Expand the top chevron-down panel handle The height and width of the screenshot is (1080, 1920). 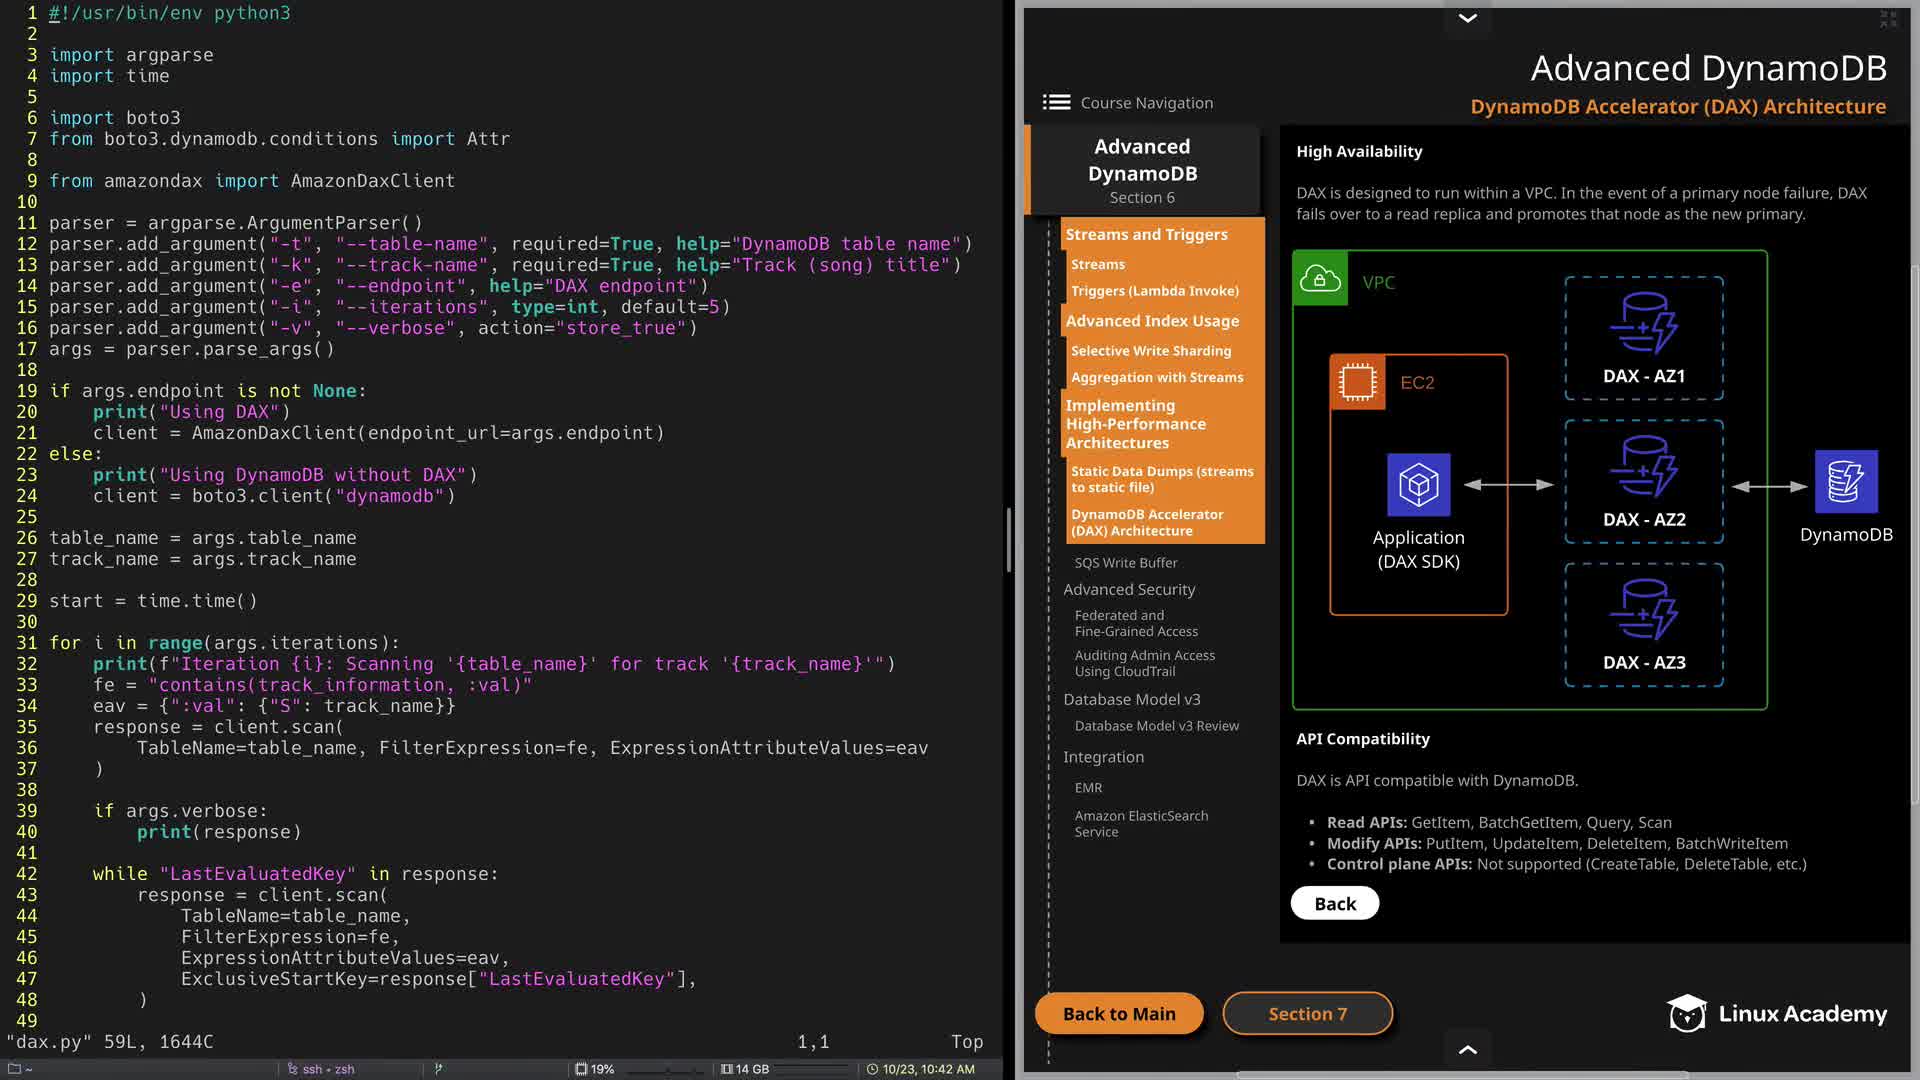click(x=1467, y=18)
